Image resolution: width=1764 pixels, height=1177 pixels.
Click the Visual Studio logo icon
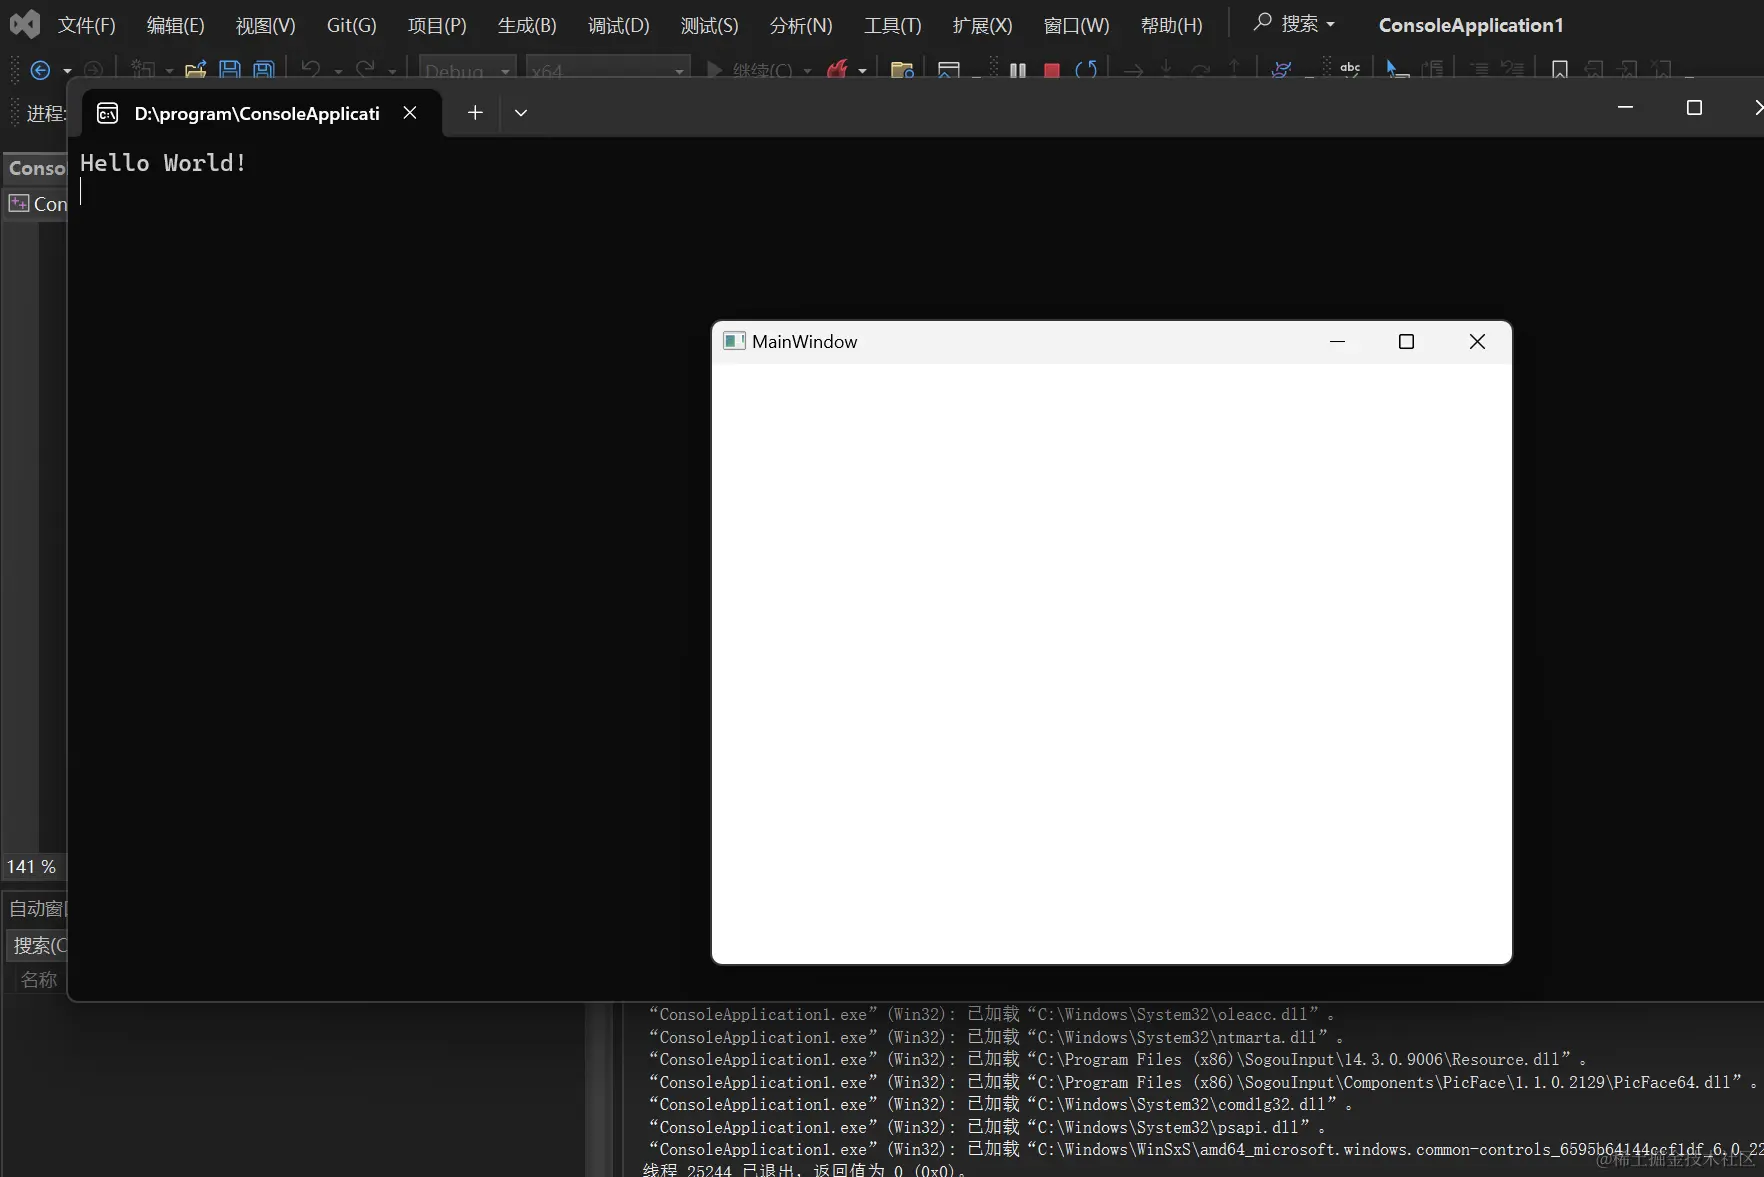[24, 23]
